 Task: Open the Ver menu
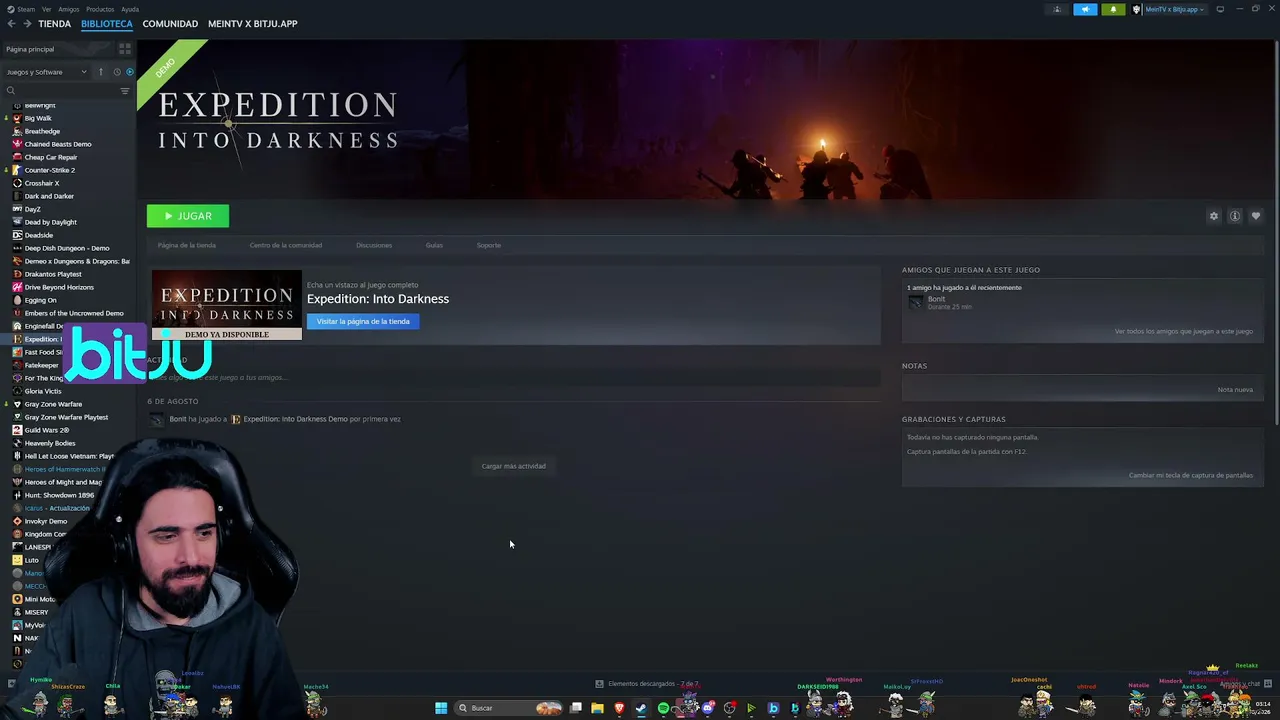[47, 9]
